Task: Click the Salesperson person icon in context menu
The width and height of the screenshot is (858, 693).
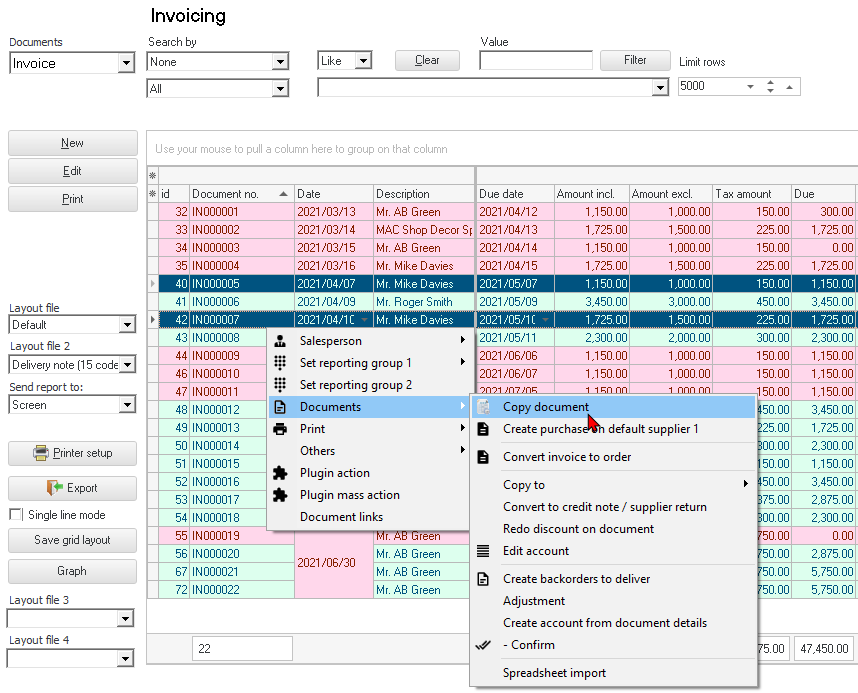Action: tap(280, 341)
